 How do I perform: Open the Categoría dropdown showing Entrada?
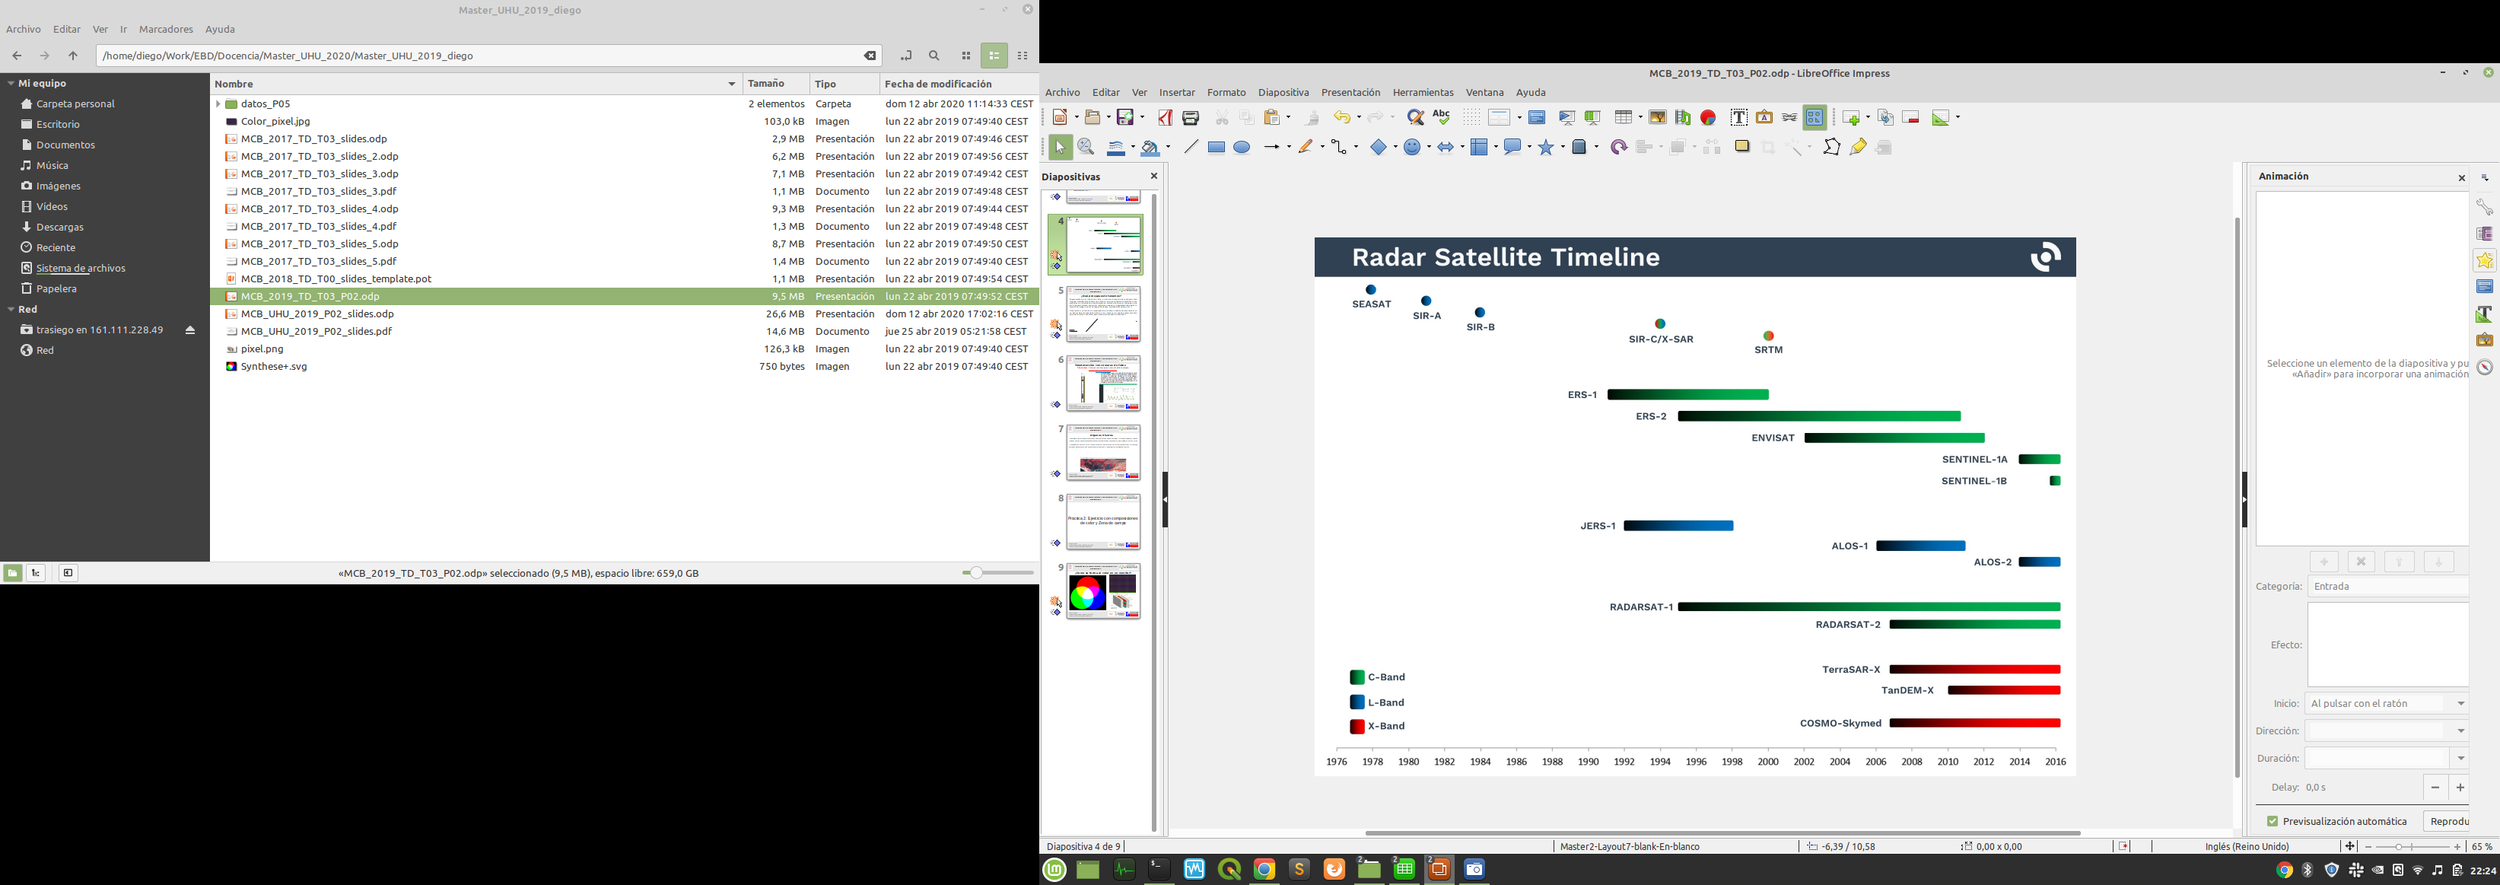[x=2387, y=586]
